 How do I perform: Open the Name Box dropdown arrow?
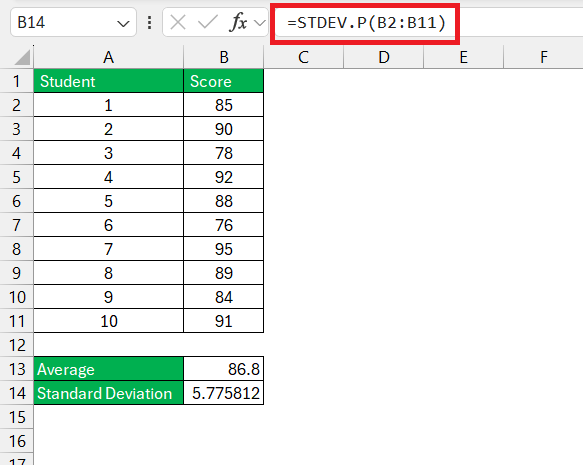123,24
